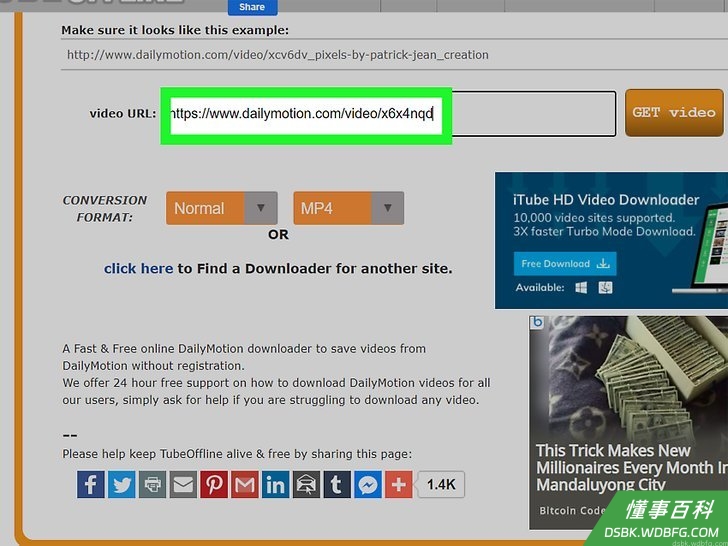
Task: Share the page on Facebook
Action: (x=91, y=484)
